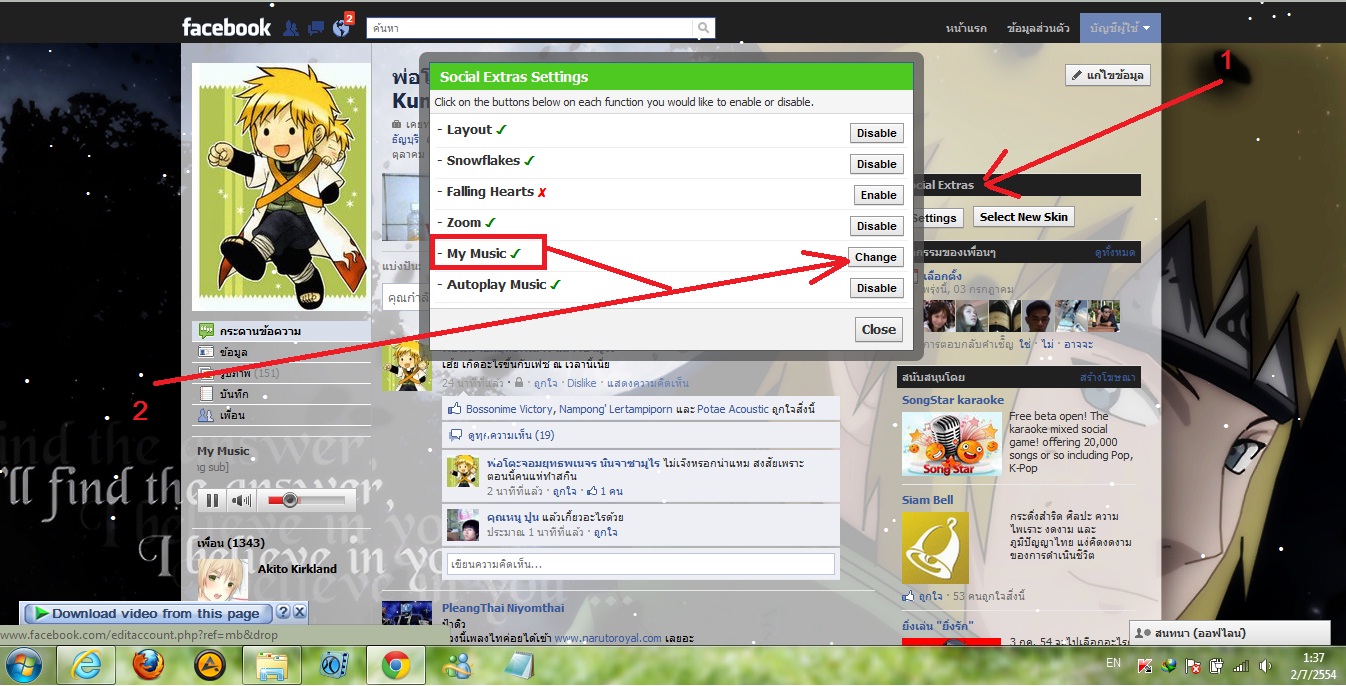Click Kaspersky tray icon

pyautogui.click(x=1144, y=665)
